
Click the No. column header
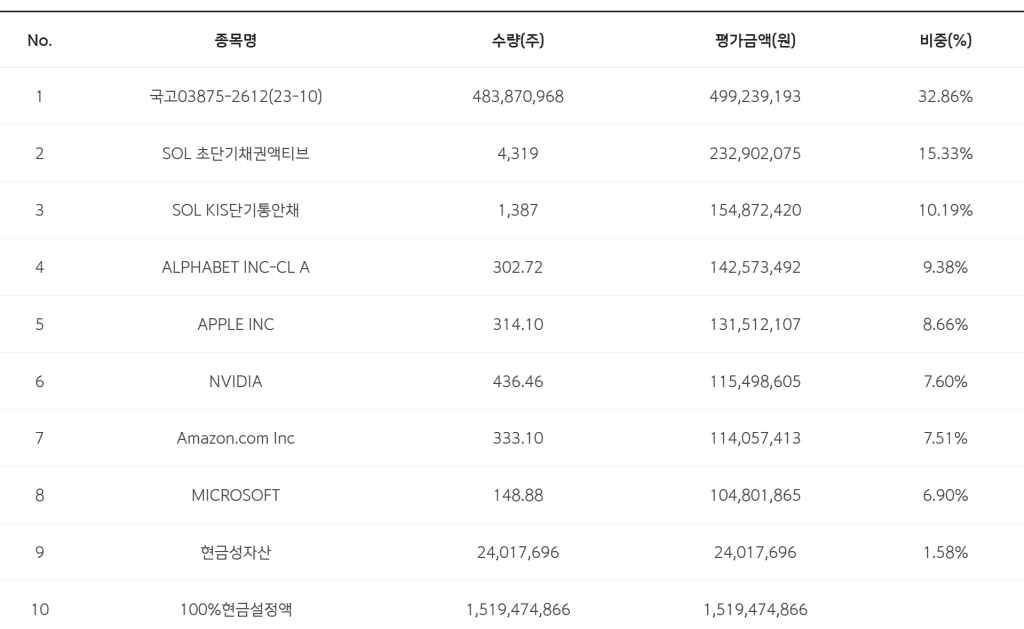(40, 40)
